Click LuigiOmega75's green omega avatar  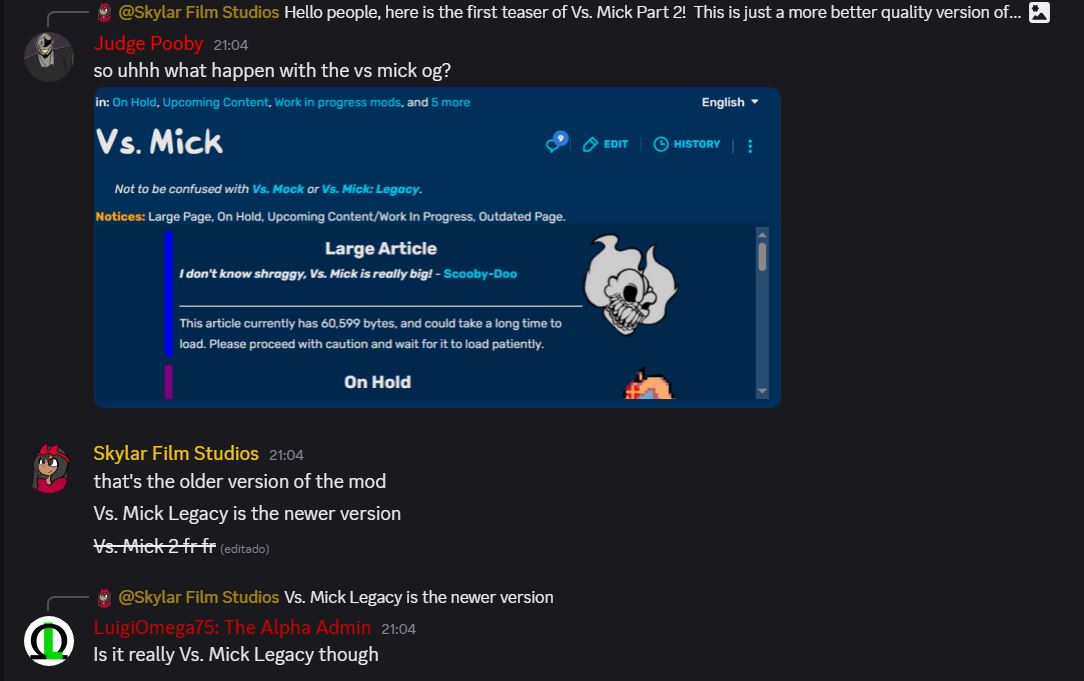tap(49, 641)
